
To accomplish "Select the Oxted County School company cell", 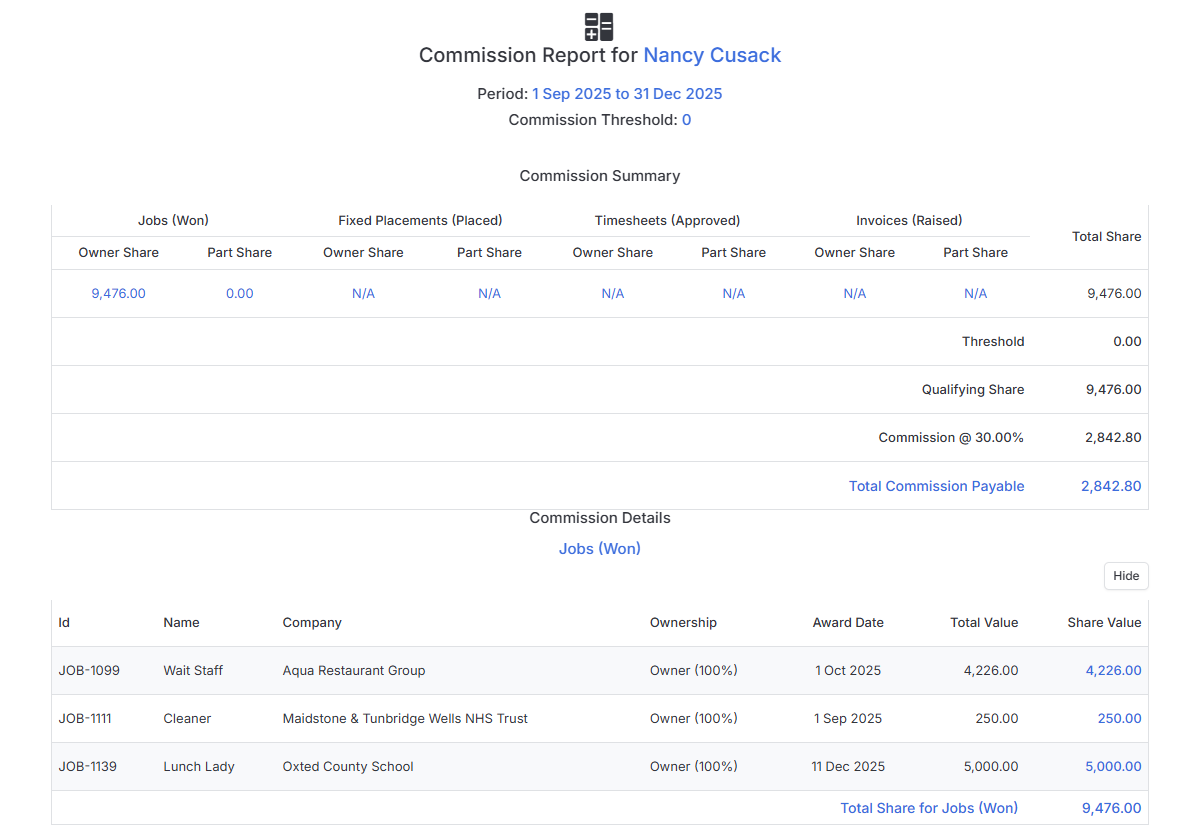I will click(348, 767).
